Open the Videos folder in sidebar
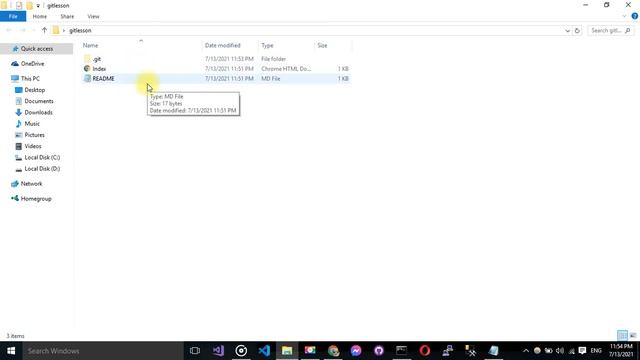This screenshot has width=640, height=360. point(33,146)
